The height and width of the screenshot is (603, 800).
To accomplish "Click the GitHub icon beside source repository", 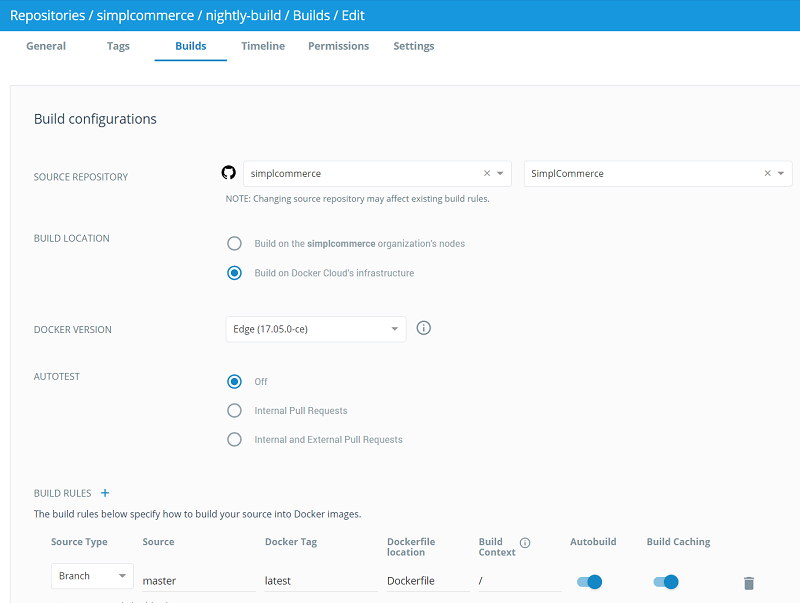I will [x=228, y=172].
